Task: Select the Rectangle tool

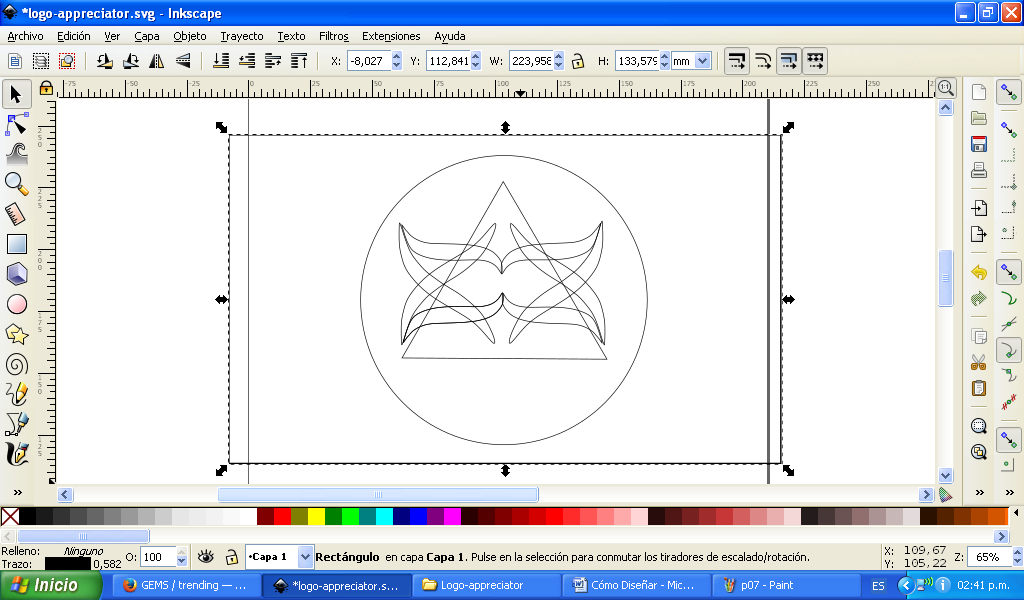Action: pyautogui.click(x=16, y=244)
